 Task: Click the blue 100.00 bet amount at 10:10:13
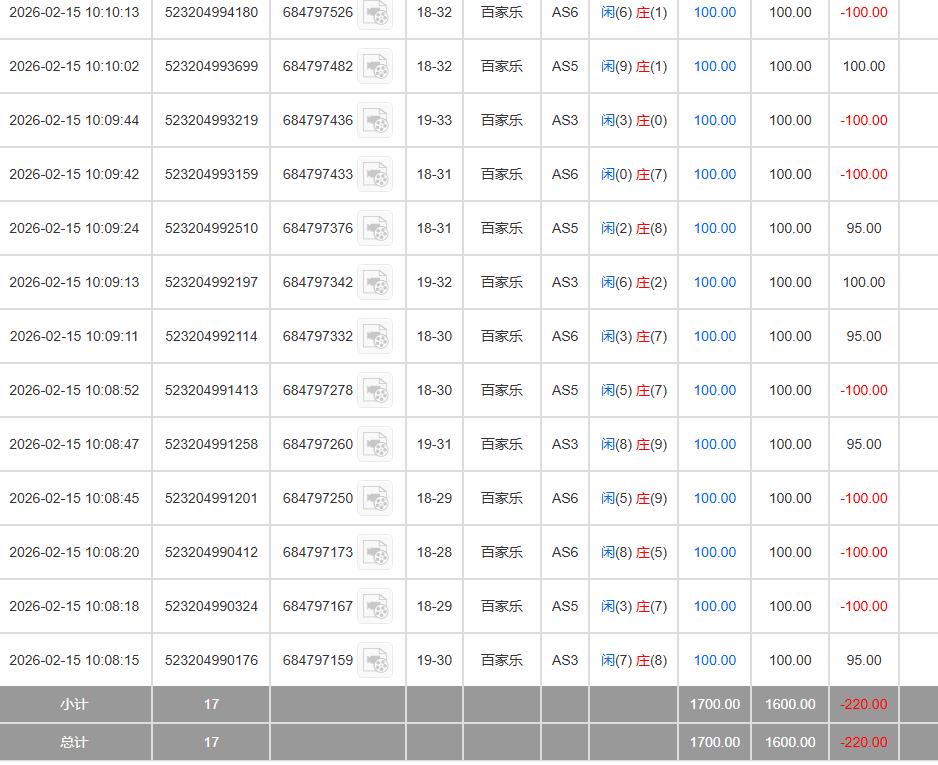pos(714,13)
